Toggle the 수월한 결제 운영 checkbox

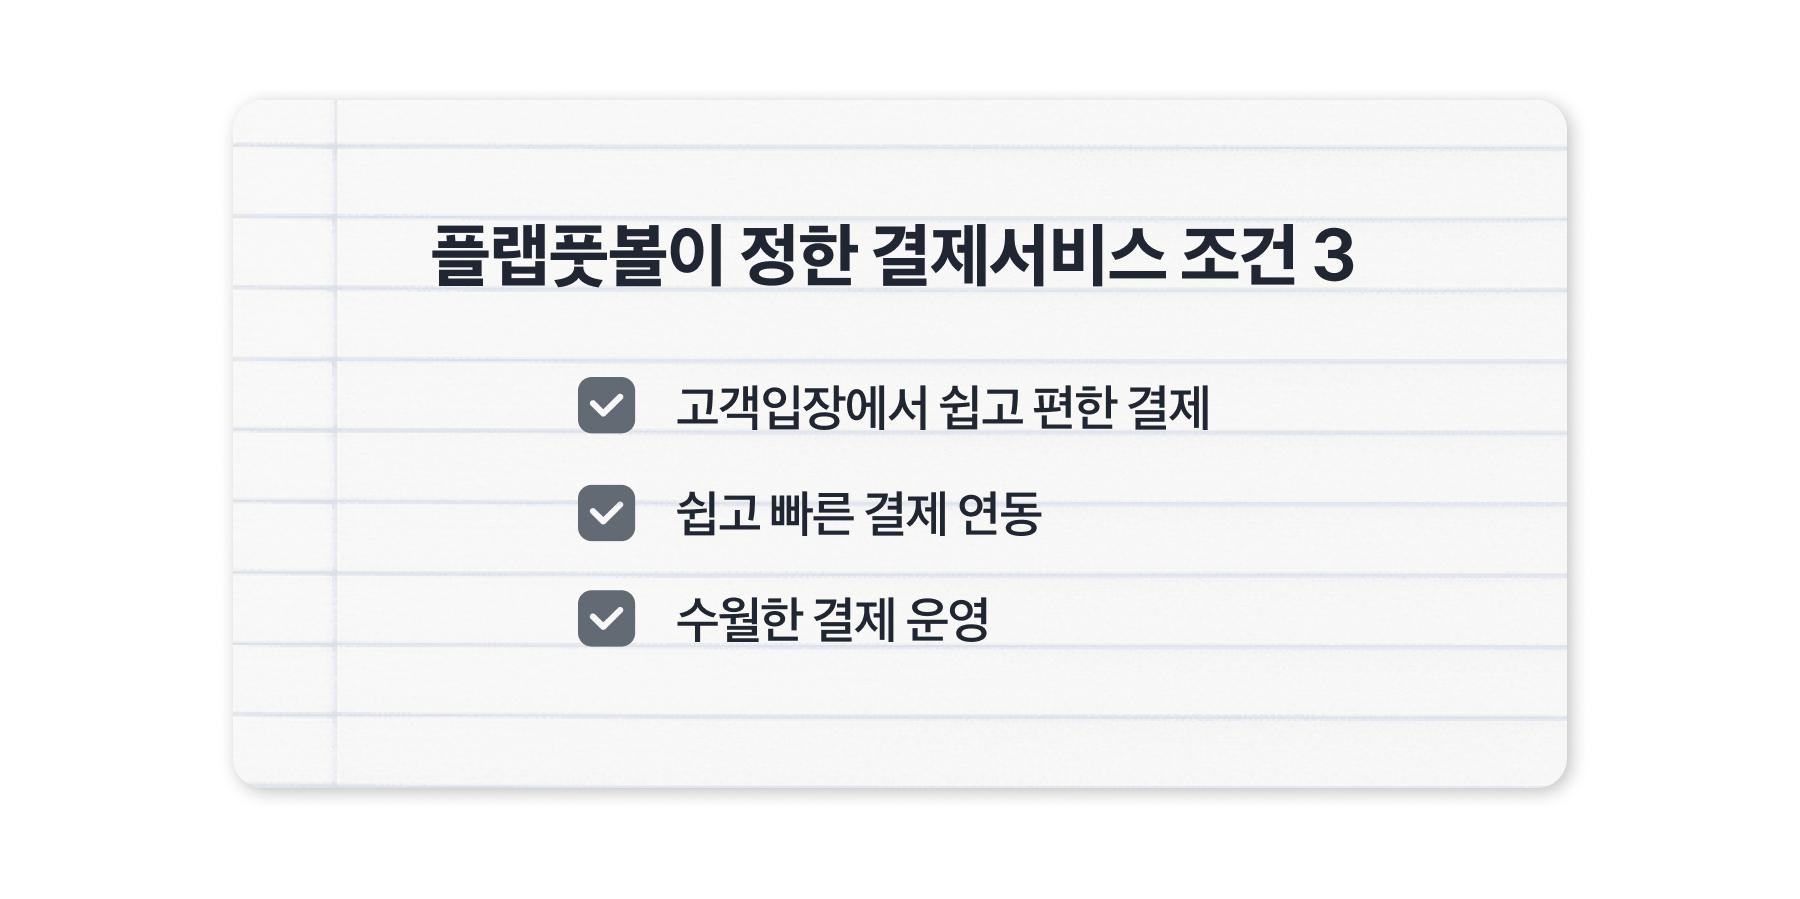[x=606, y=618]
